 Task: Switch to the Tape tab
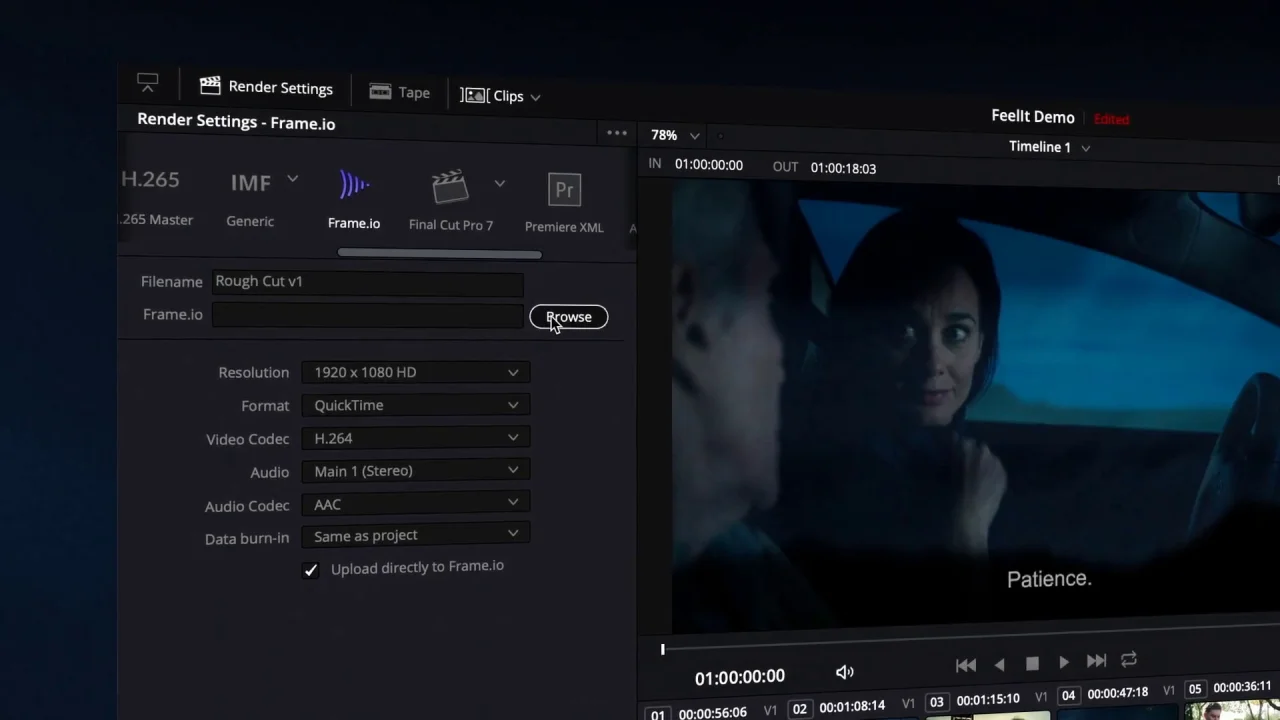click(x=400, y=92)
